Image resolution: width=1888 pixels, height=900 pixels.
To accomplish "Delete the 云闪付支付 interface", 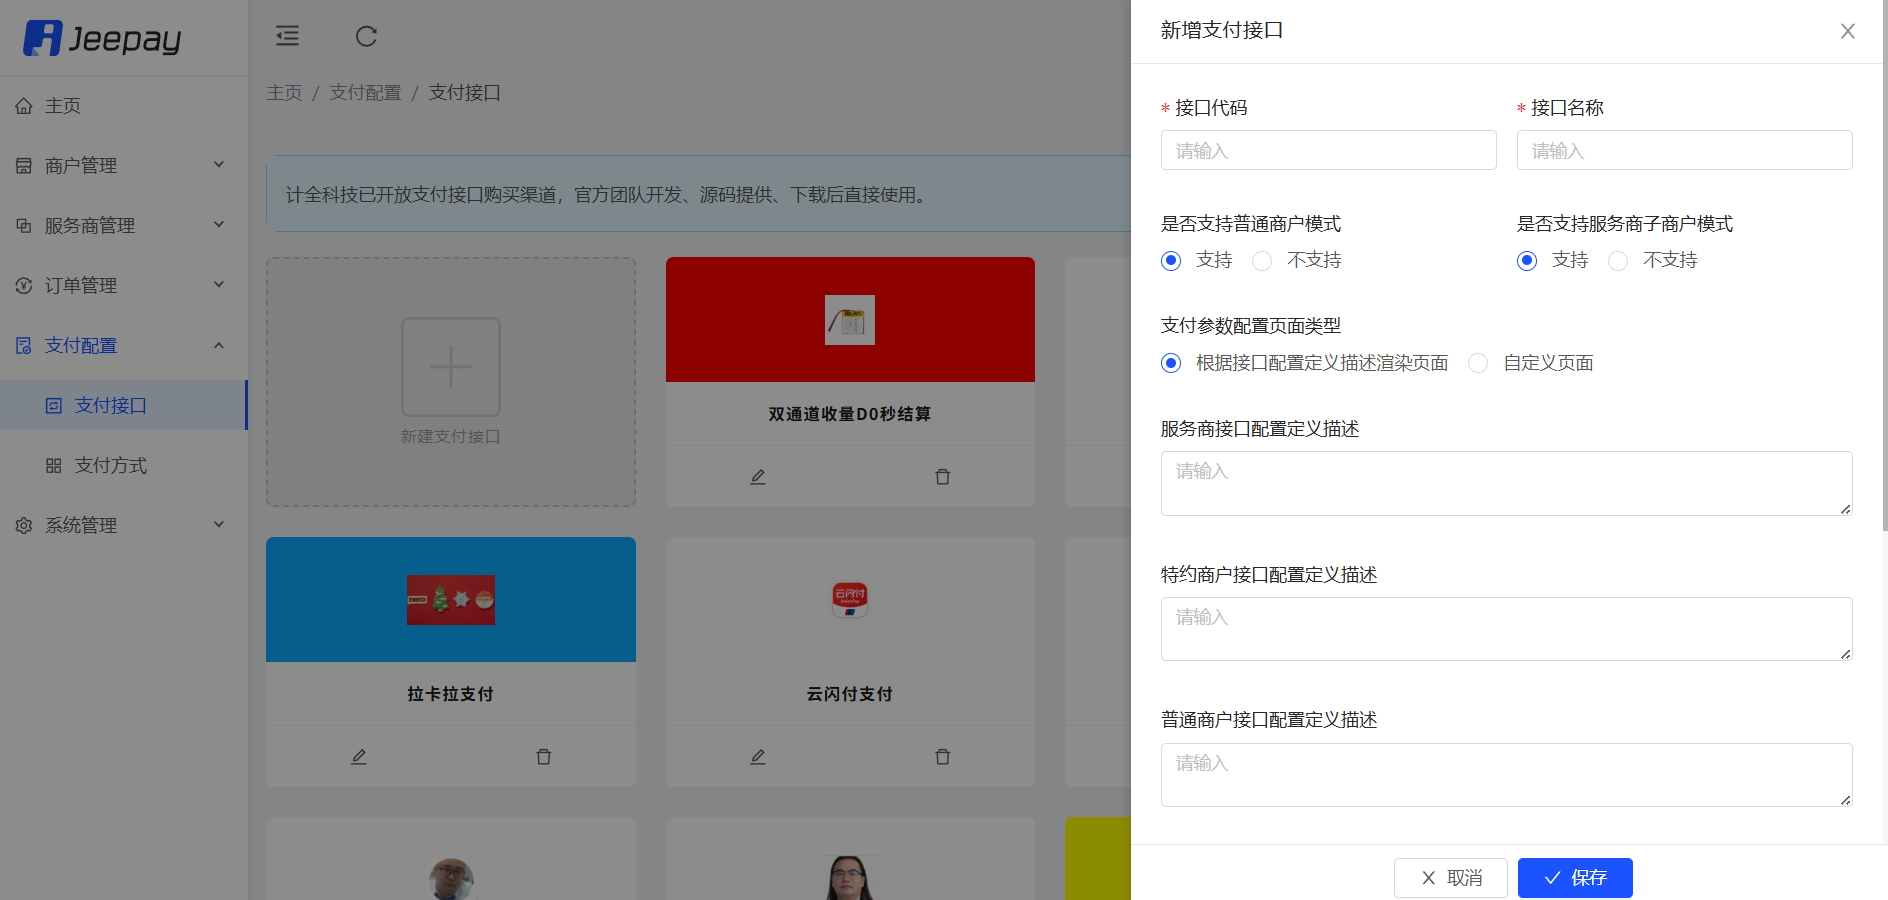I will click(x=942, y=757).
